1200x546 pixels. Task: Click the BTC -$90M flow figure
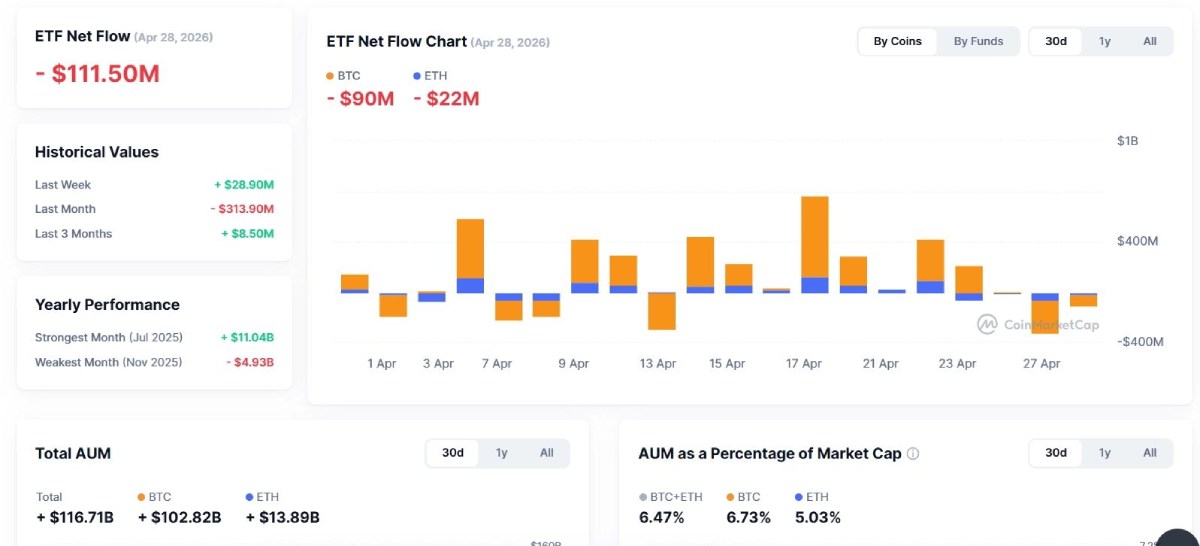click(x=361, y=99)
